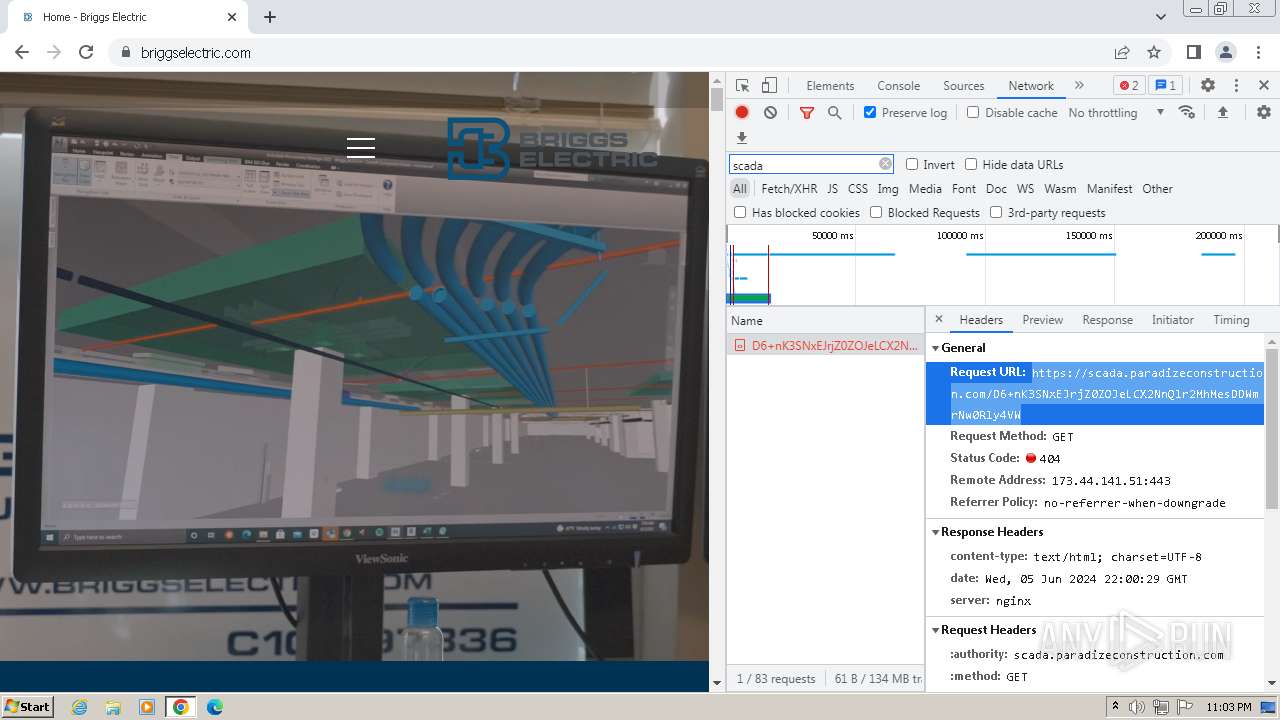The width and height of the screenshot is (1280, 720).
Task: Stop recording network log
Action: 742,113
